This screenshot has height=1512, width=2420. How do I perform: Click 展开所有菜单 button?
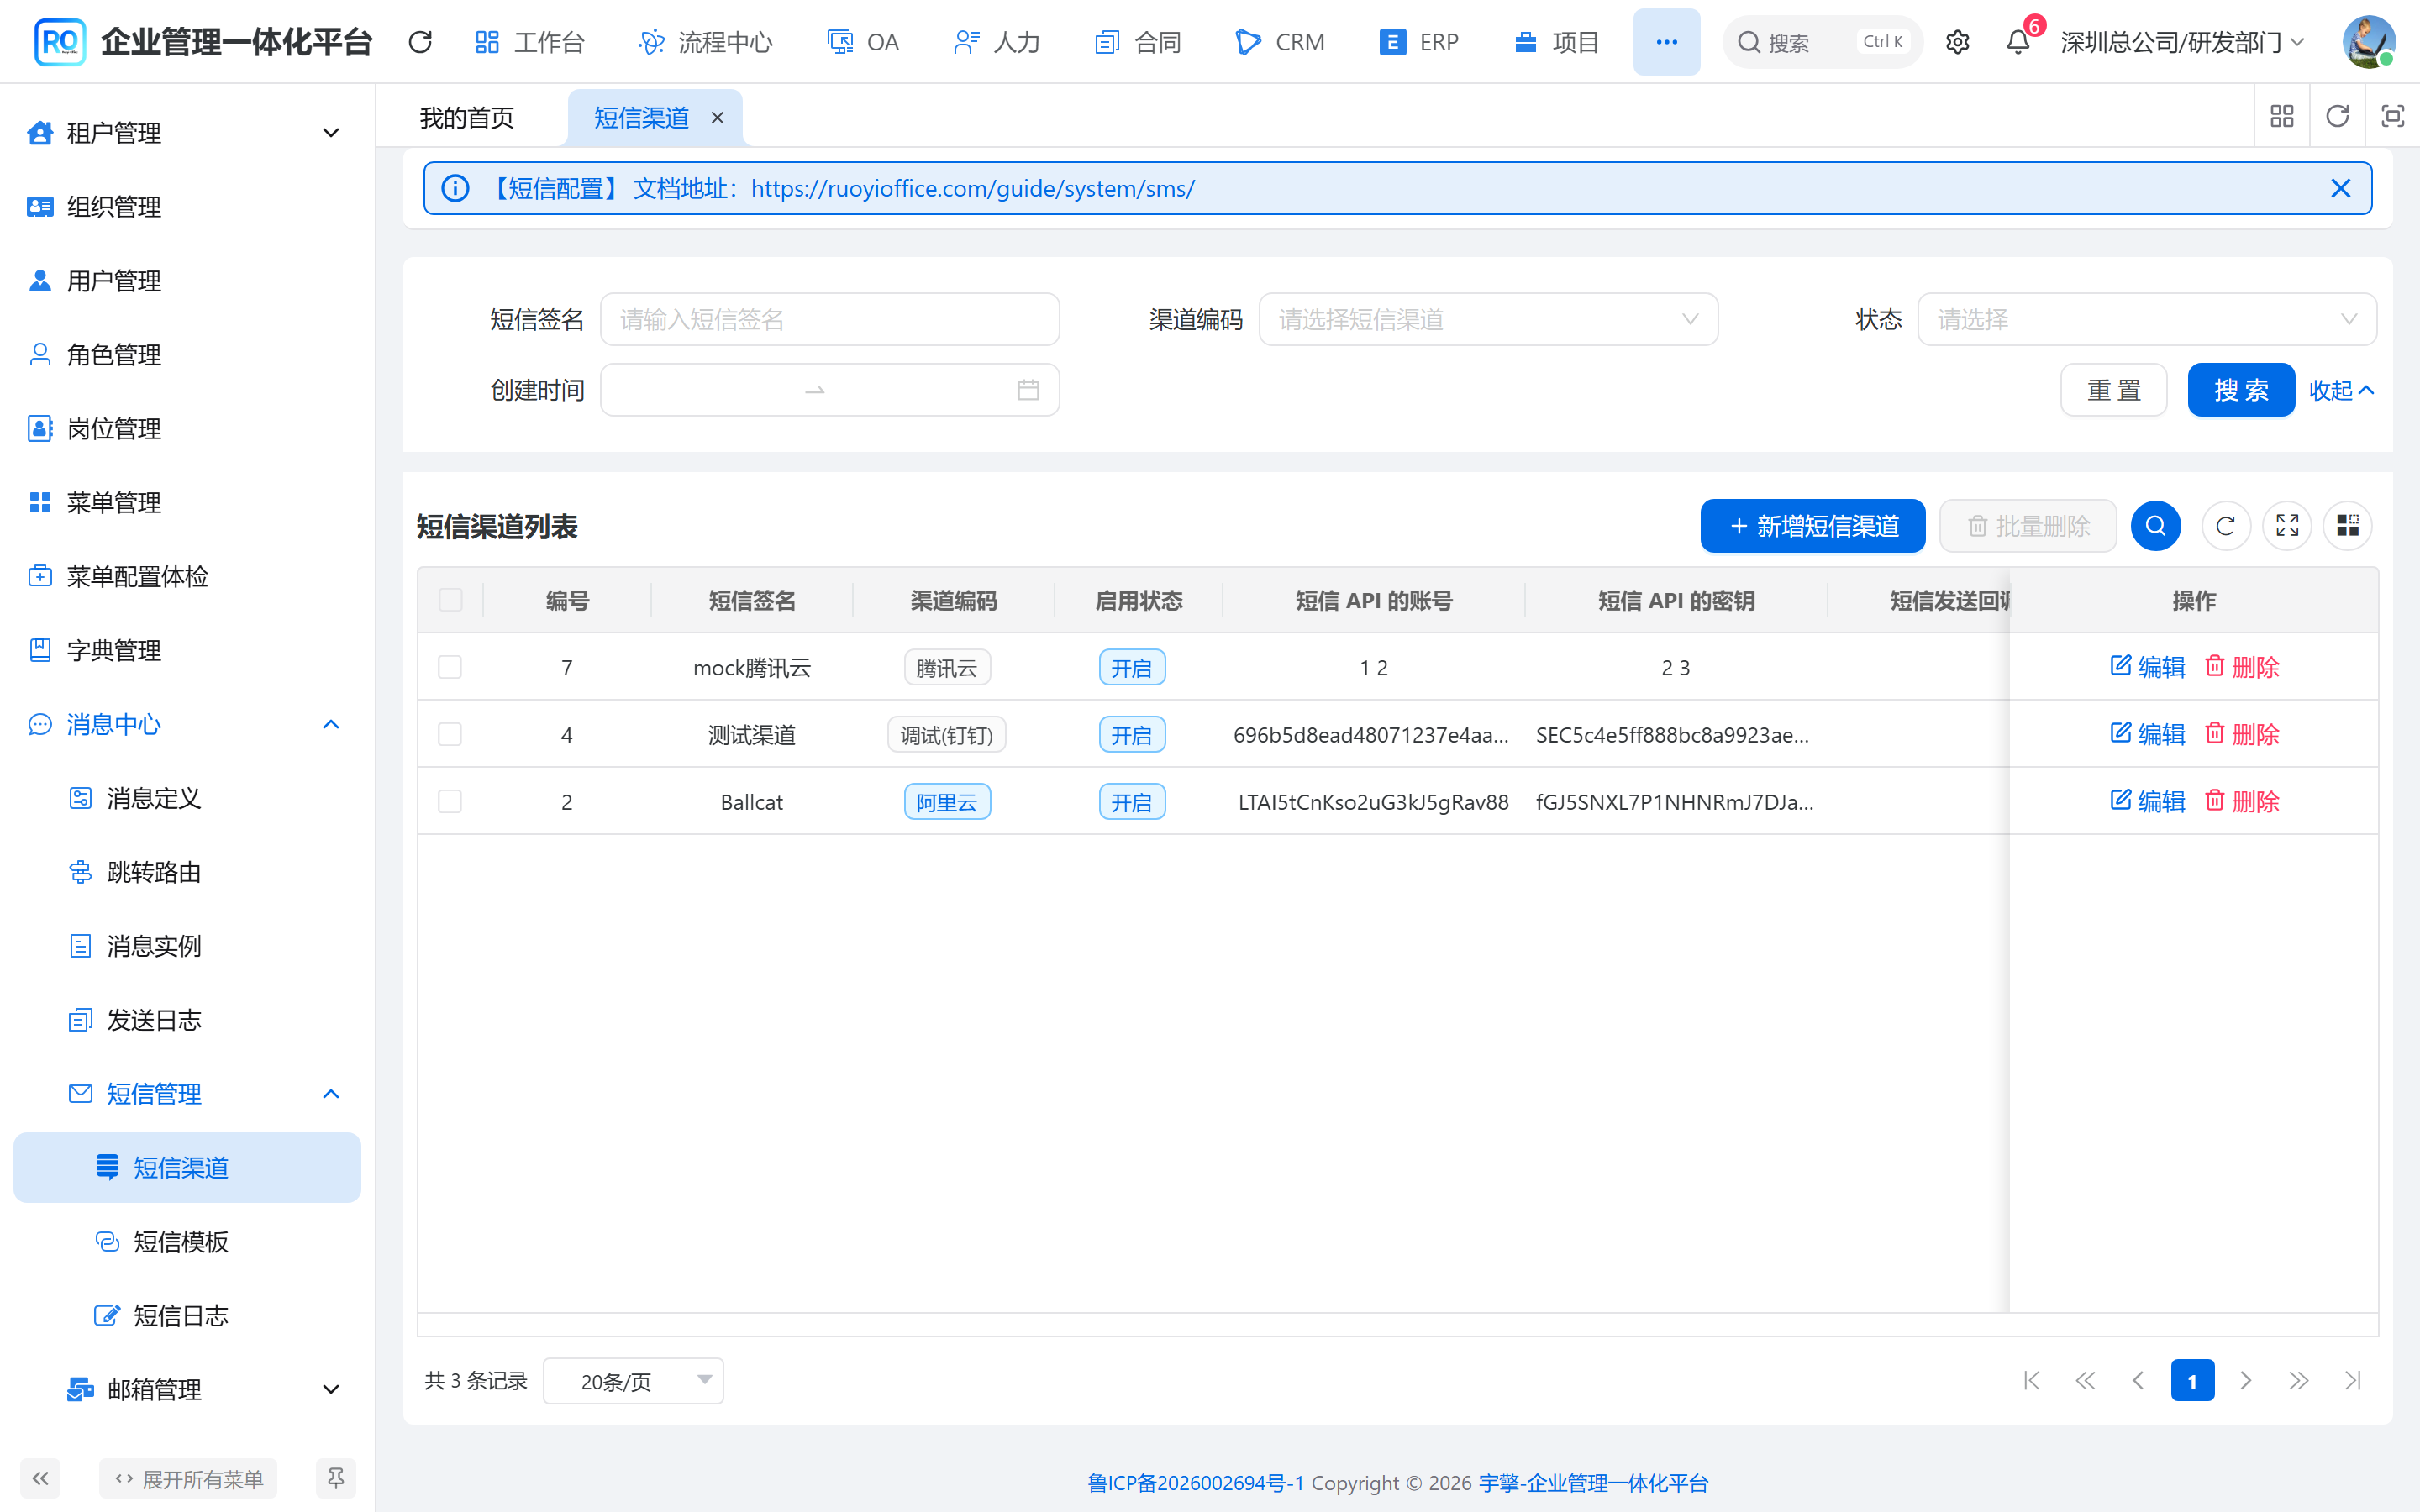[188, 1478]
